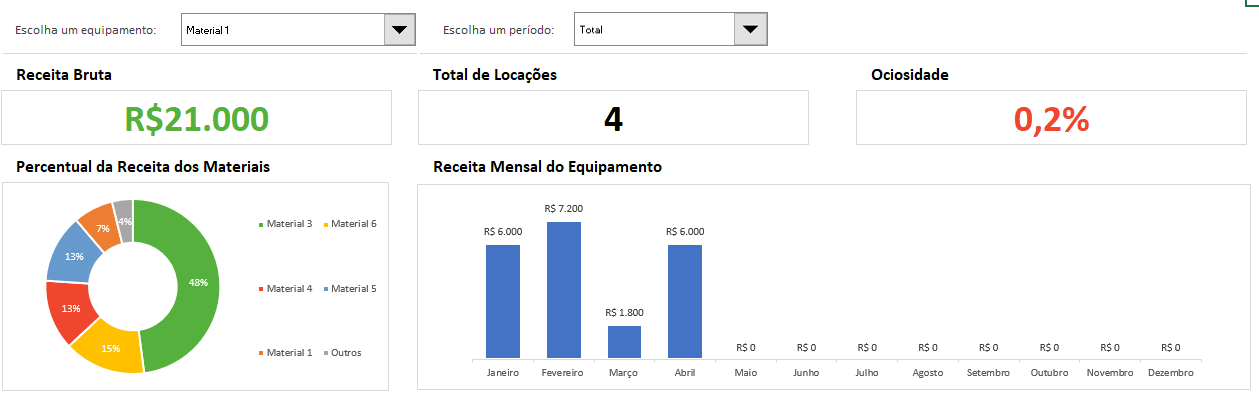This screenshot has height=394, width=1259.
Task: Select the orange 7% donut slice
Action: [100, 228]
